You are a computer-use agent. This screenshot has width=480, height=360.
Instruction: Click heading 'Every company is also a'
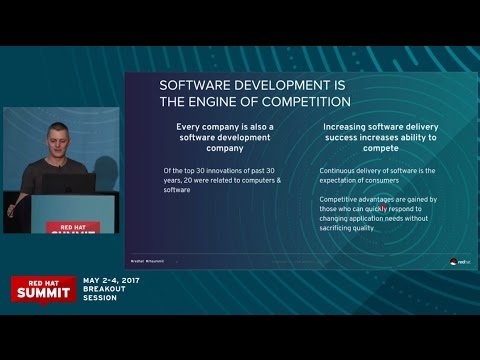225,127
